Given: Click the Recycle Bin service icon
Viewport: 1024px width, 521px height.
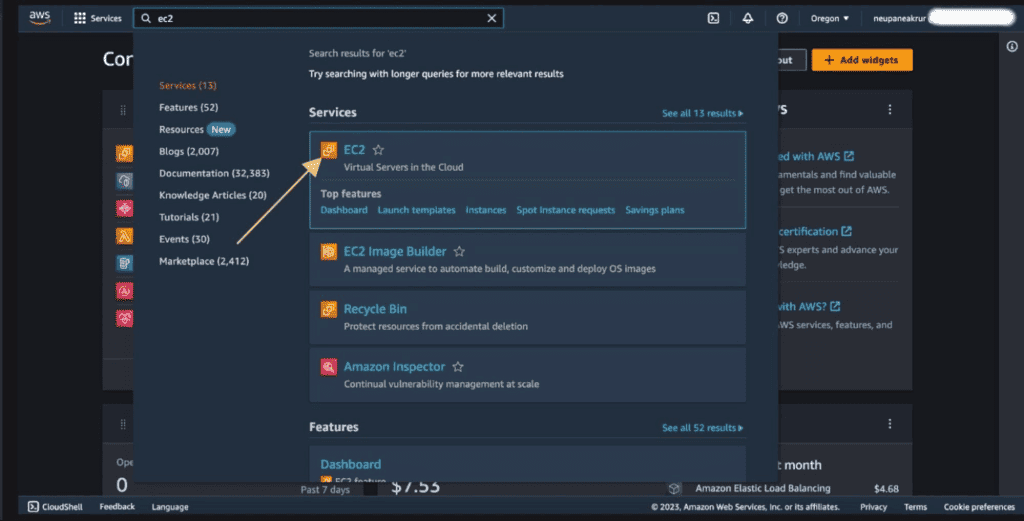Looking at the screenshot, I should [328, 309].
